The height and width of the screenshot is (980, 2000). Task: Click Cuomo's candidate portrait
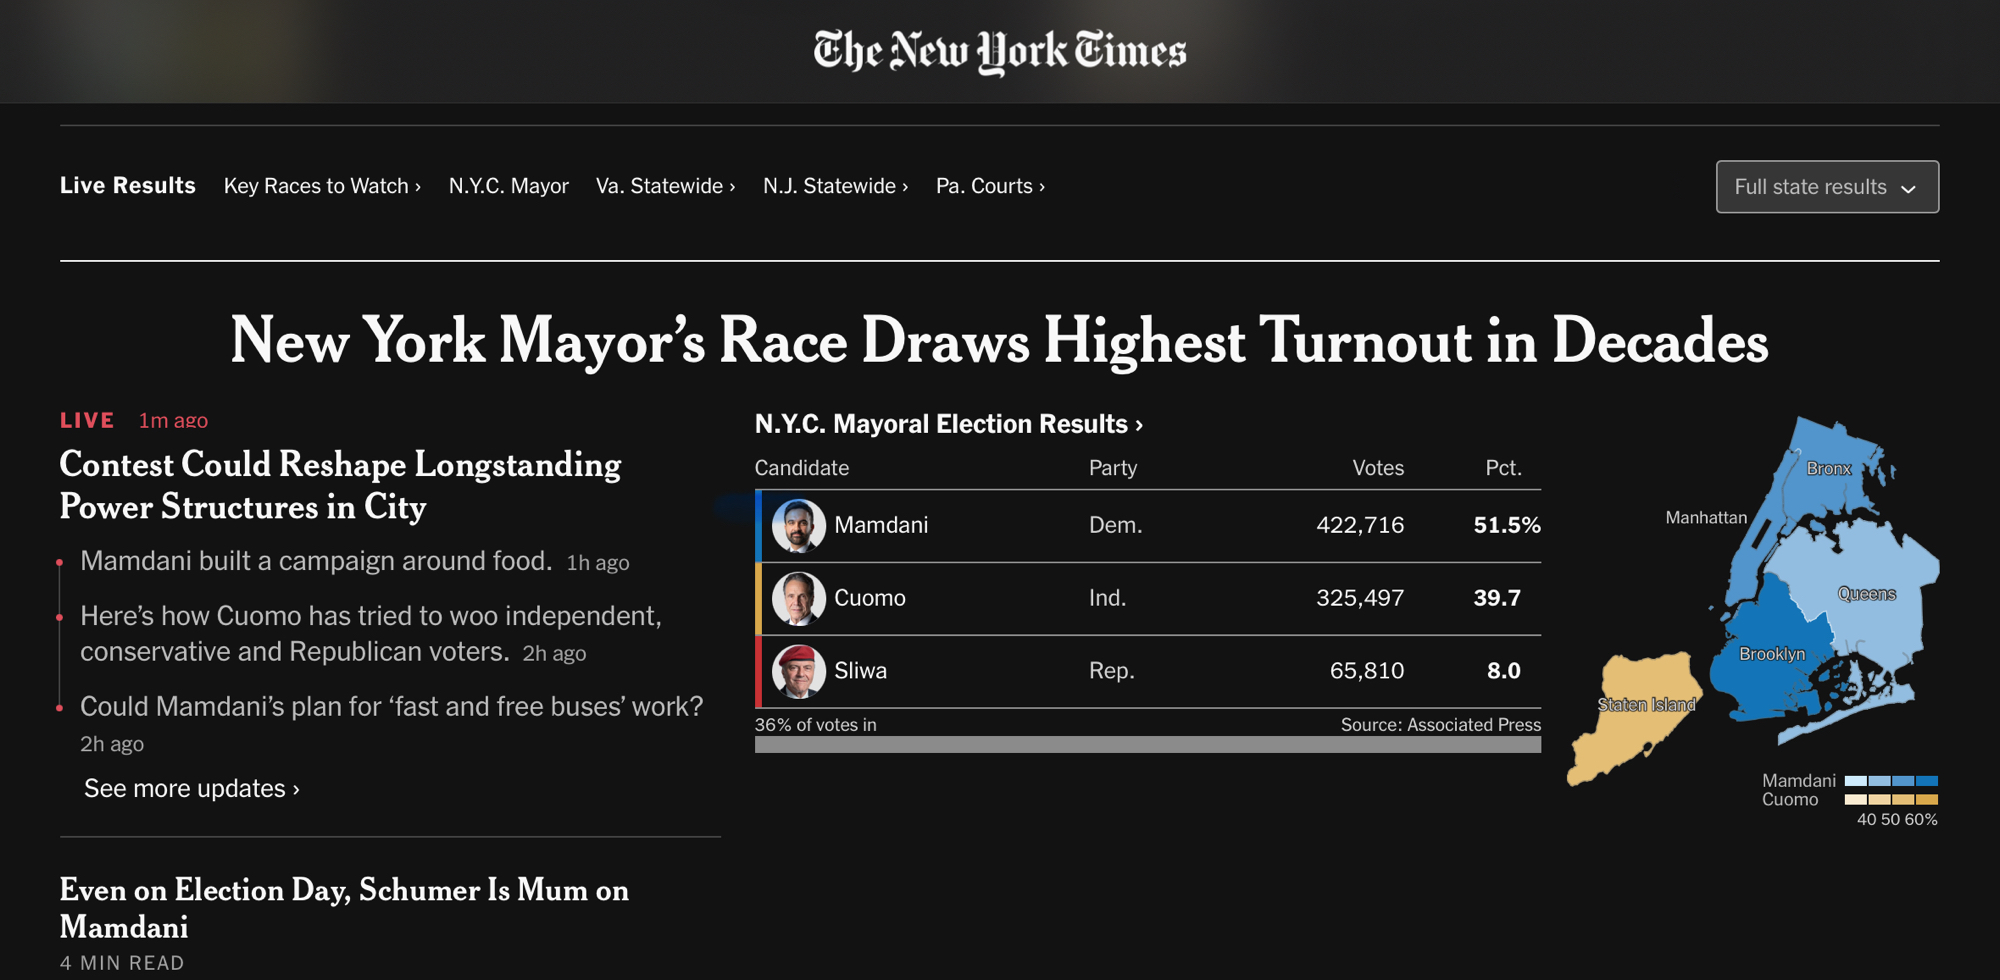[798, 599]
